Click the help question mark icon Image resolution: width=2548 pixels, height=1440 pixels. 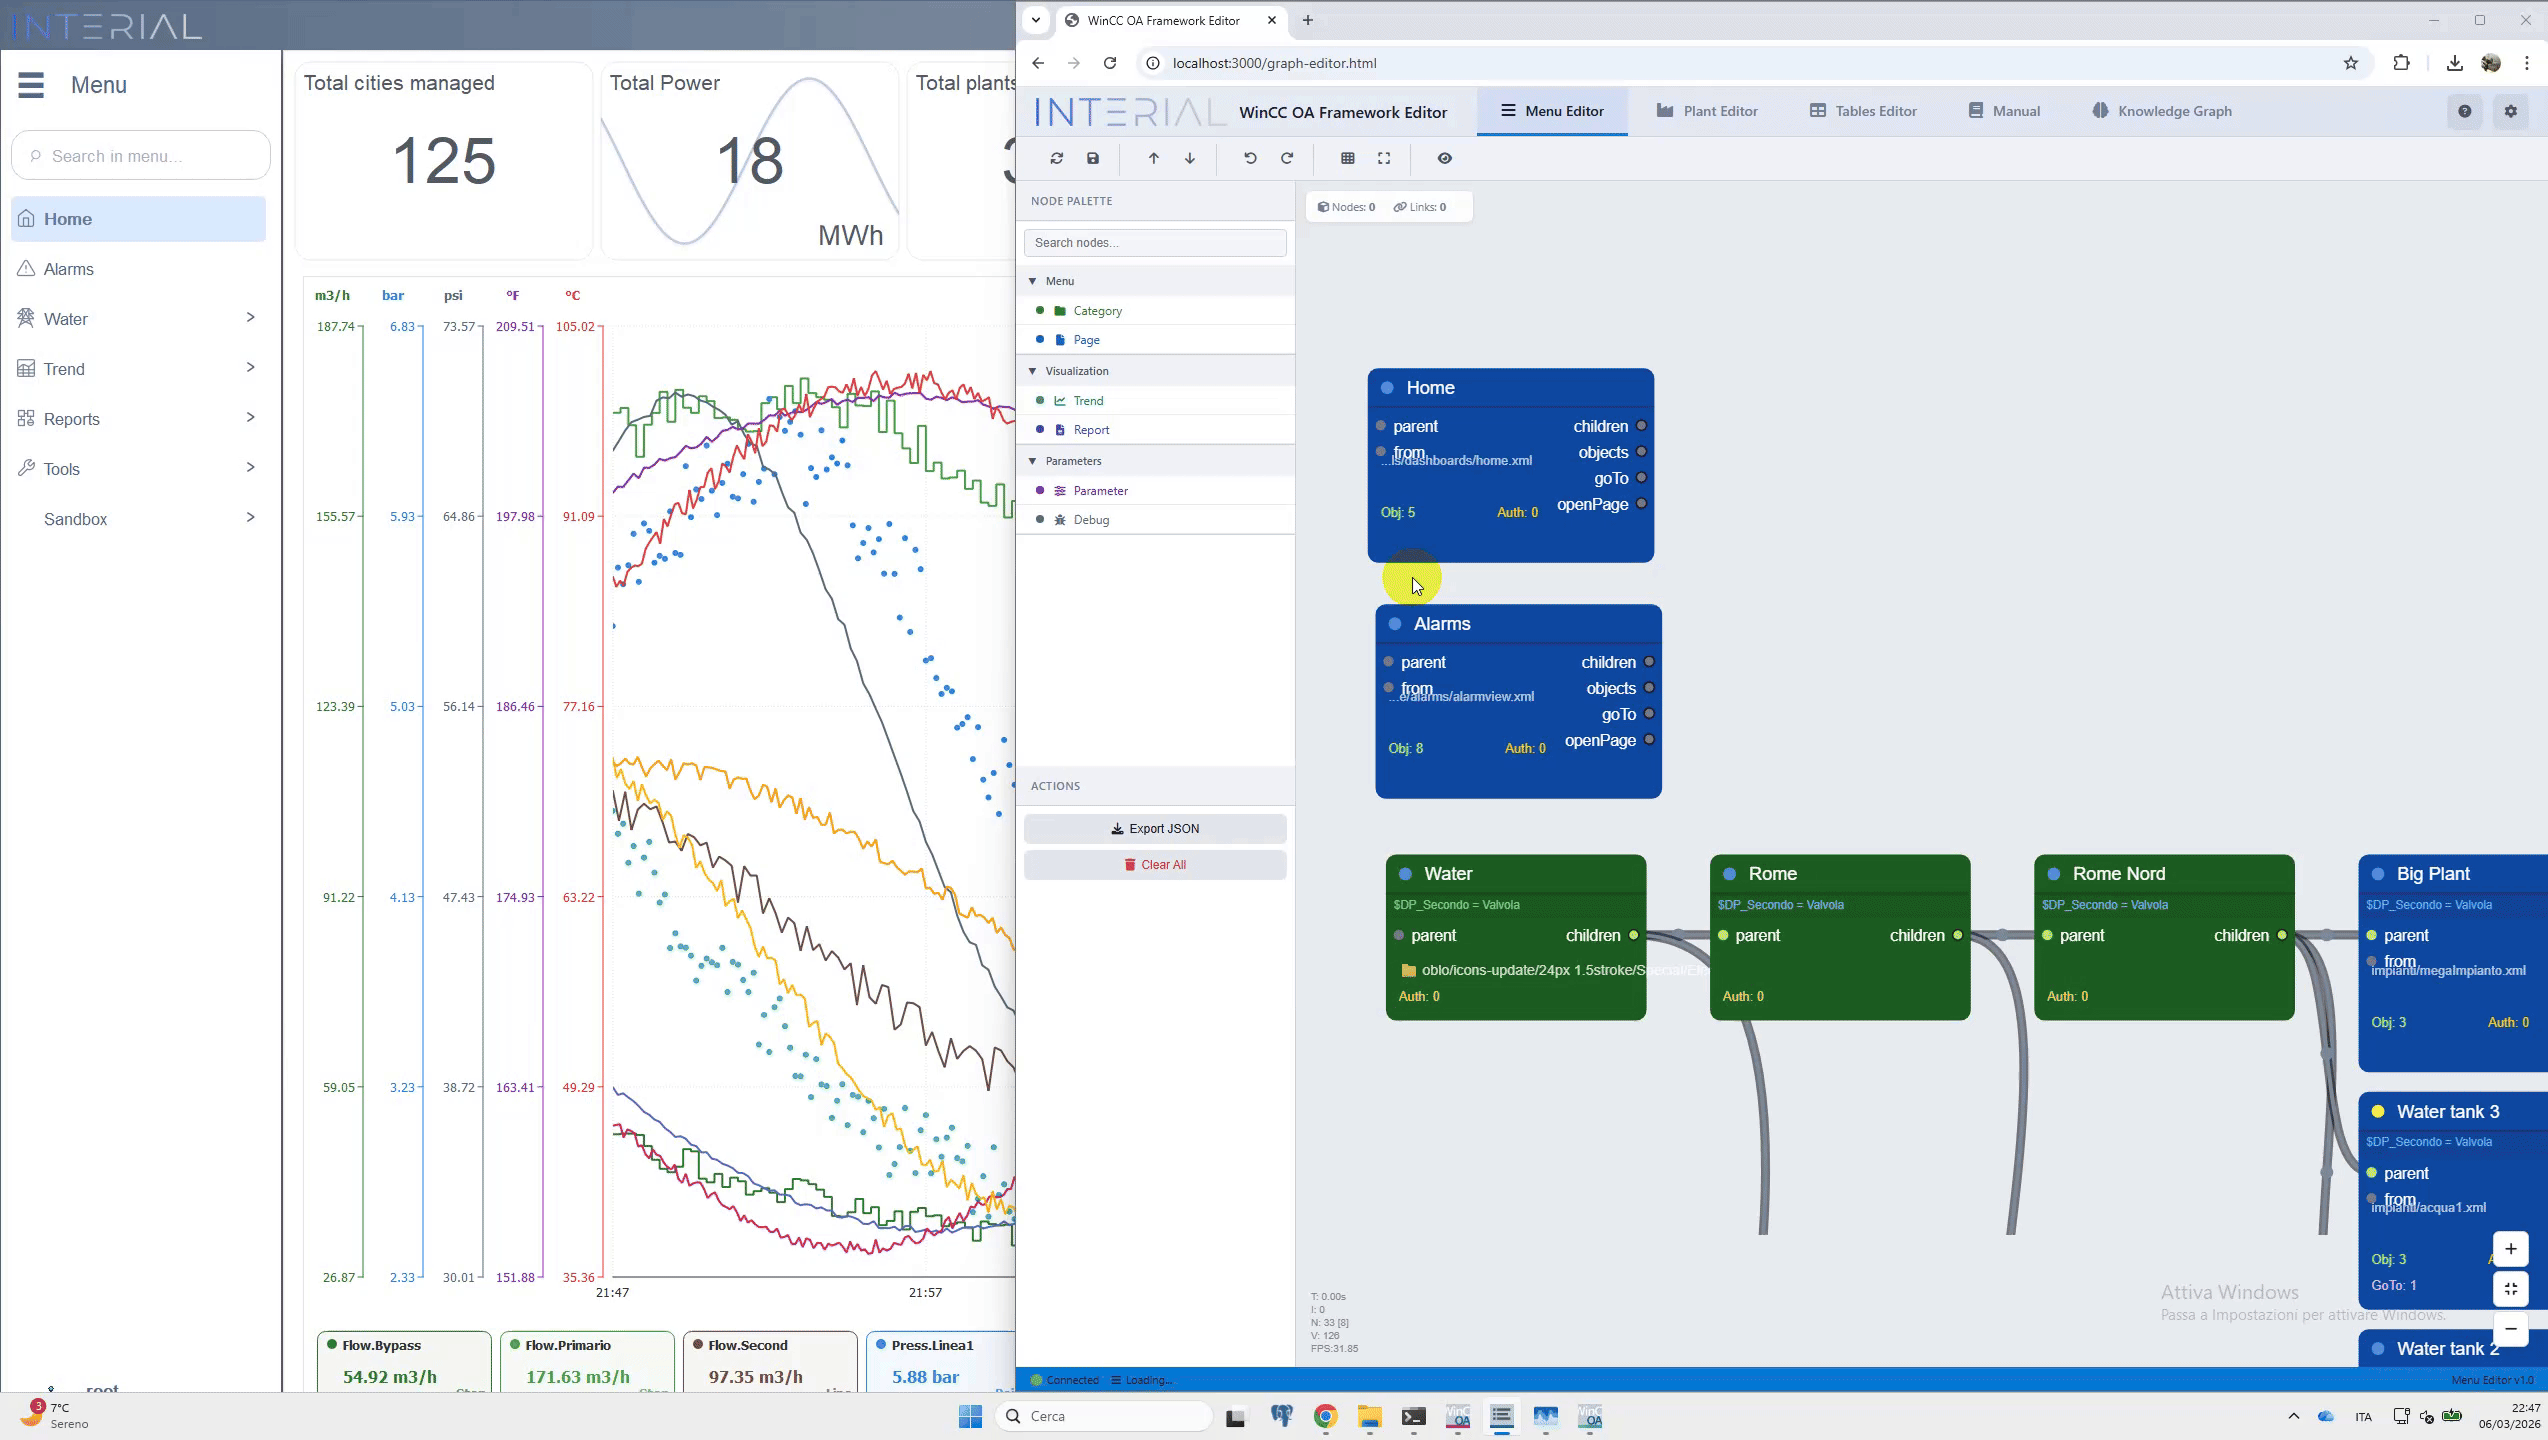[x=2464, y=111]
